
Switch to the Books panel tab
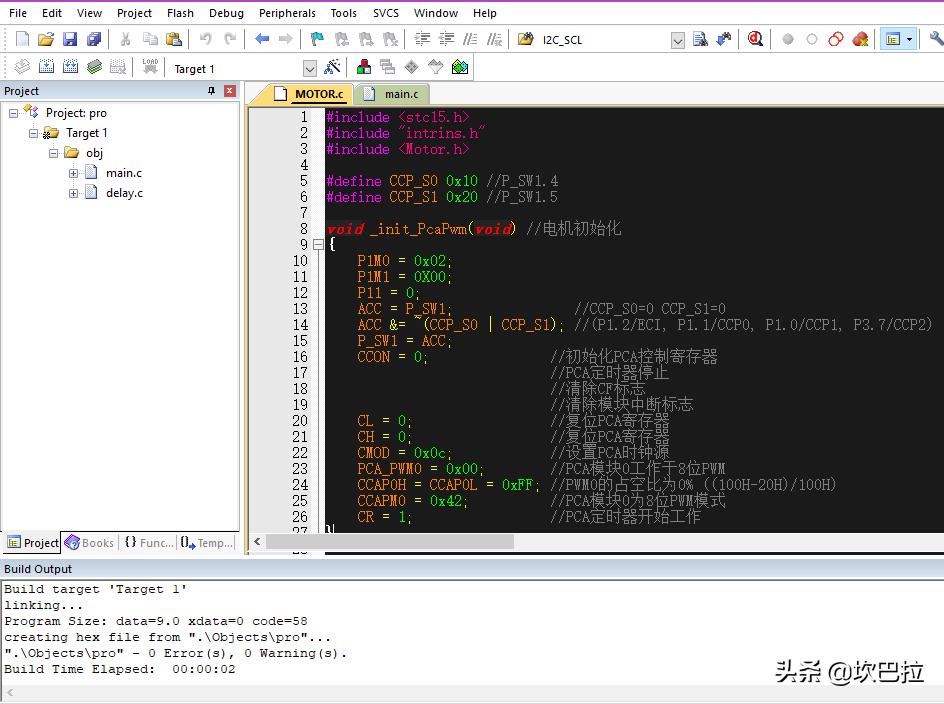point(89,543)
